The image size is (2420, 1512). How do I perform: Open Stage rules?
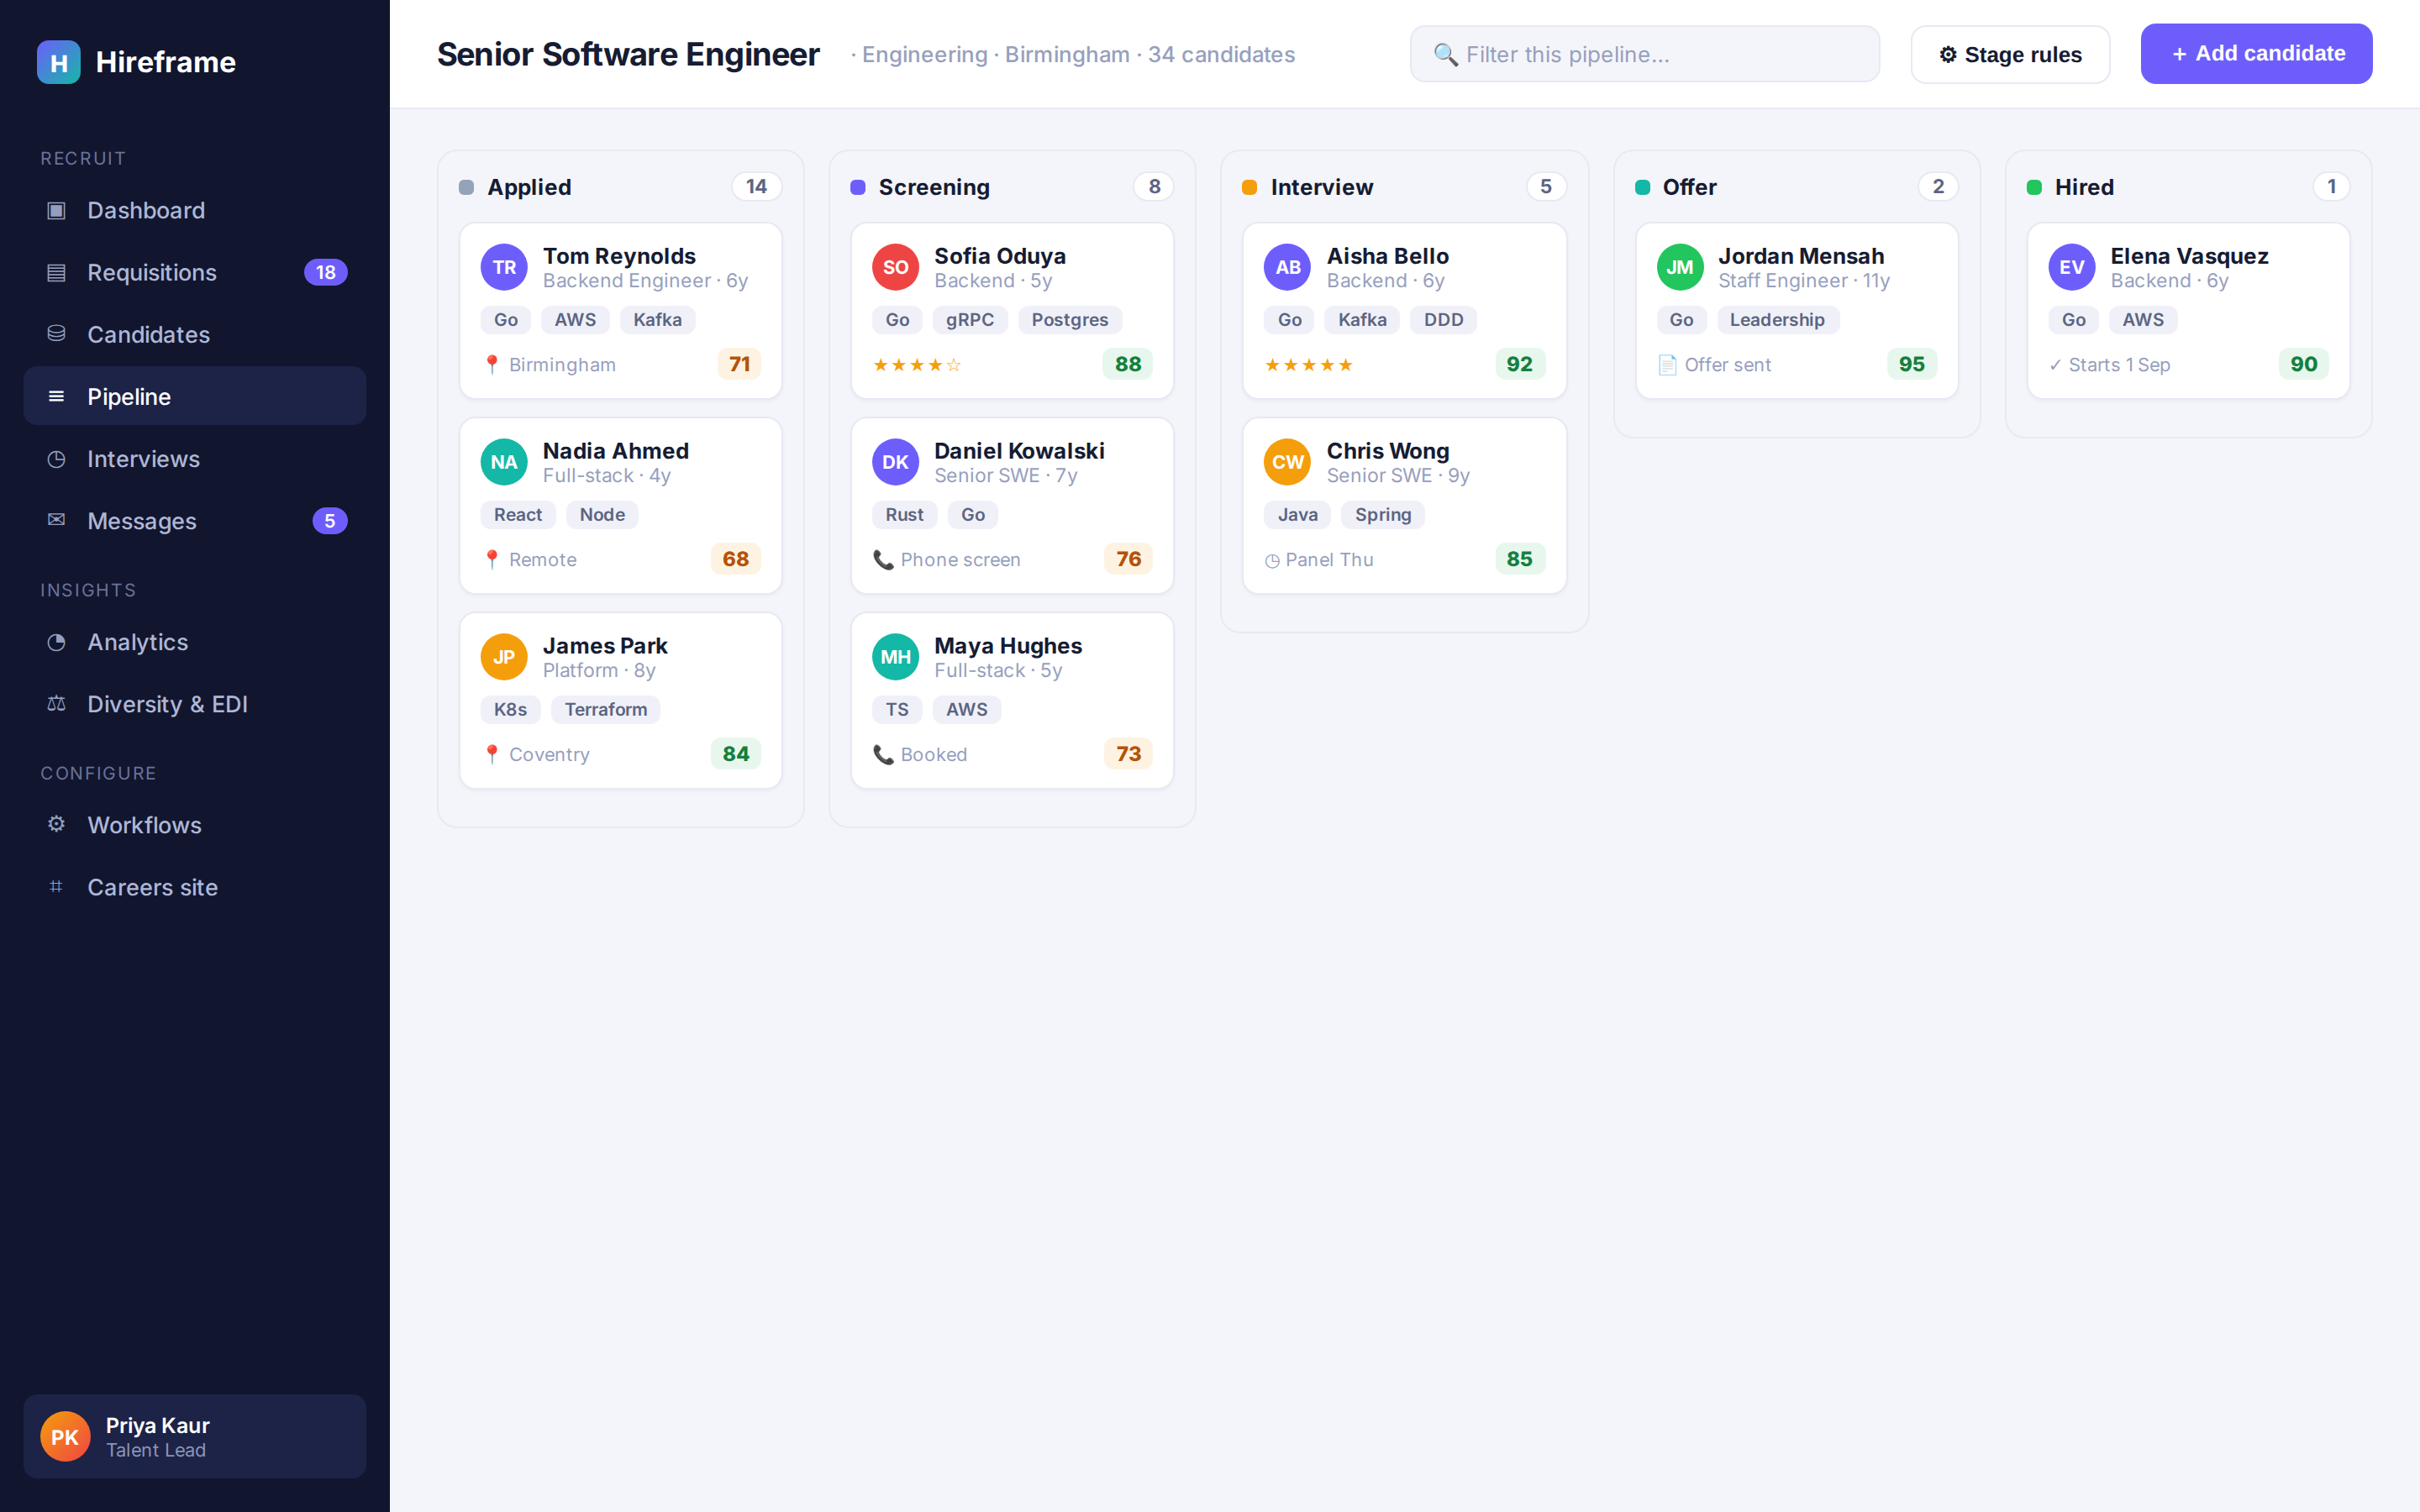[2010, 54]
